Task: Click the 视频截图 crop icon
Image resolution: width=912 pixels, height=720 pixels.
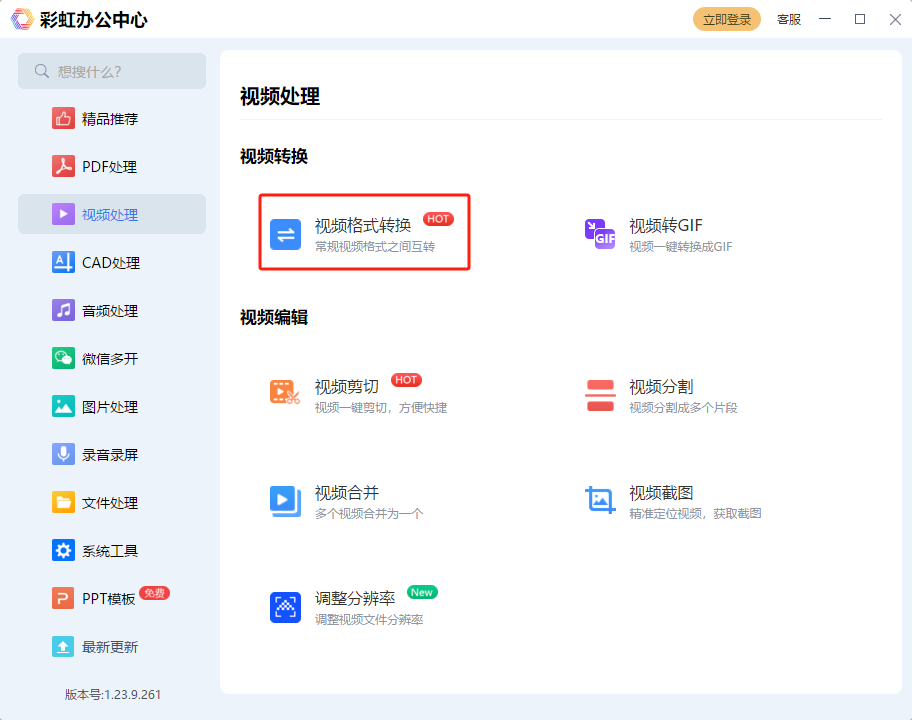Action: pyautogui.click(x=600, y=500)
